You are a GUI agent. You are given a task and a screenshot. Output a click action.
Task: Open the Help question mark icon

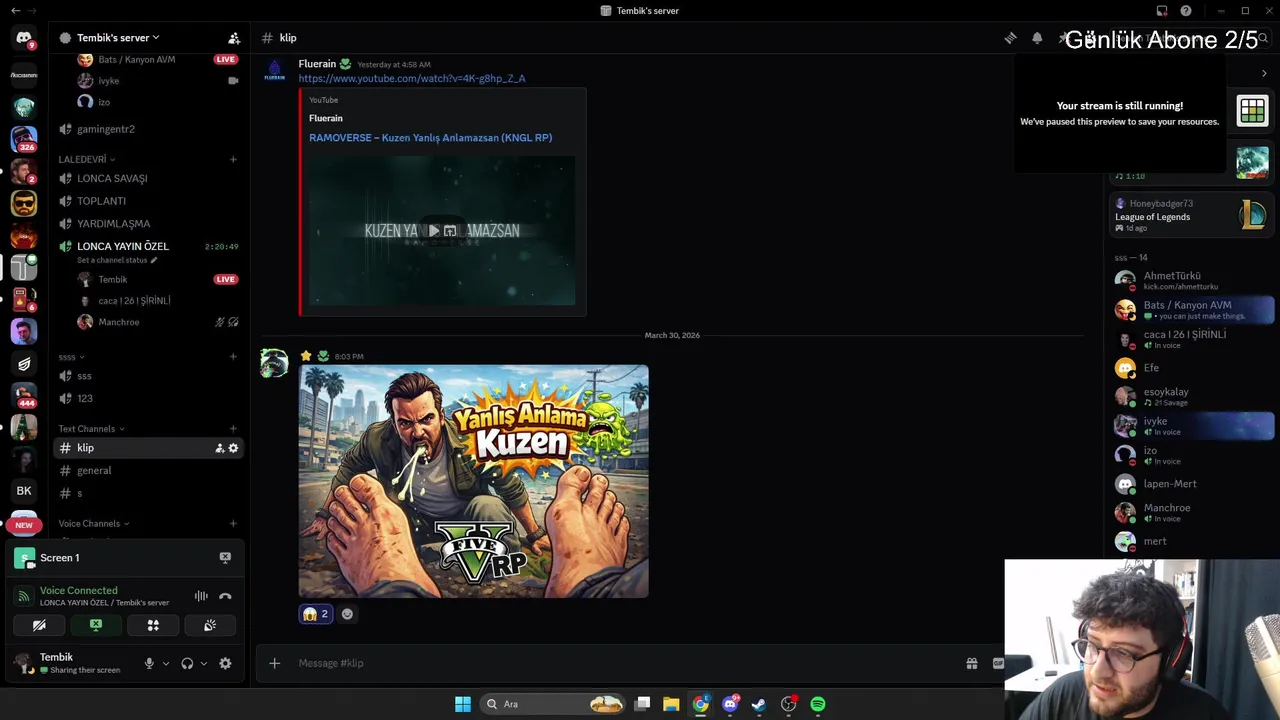pos(1186,11)
